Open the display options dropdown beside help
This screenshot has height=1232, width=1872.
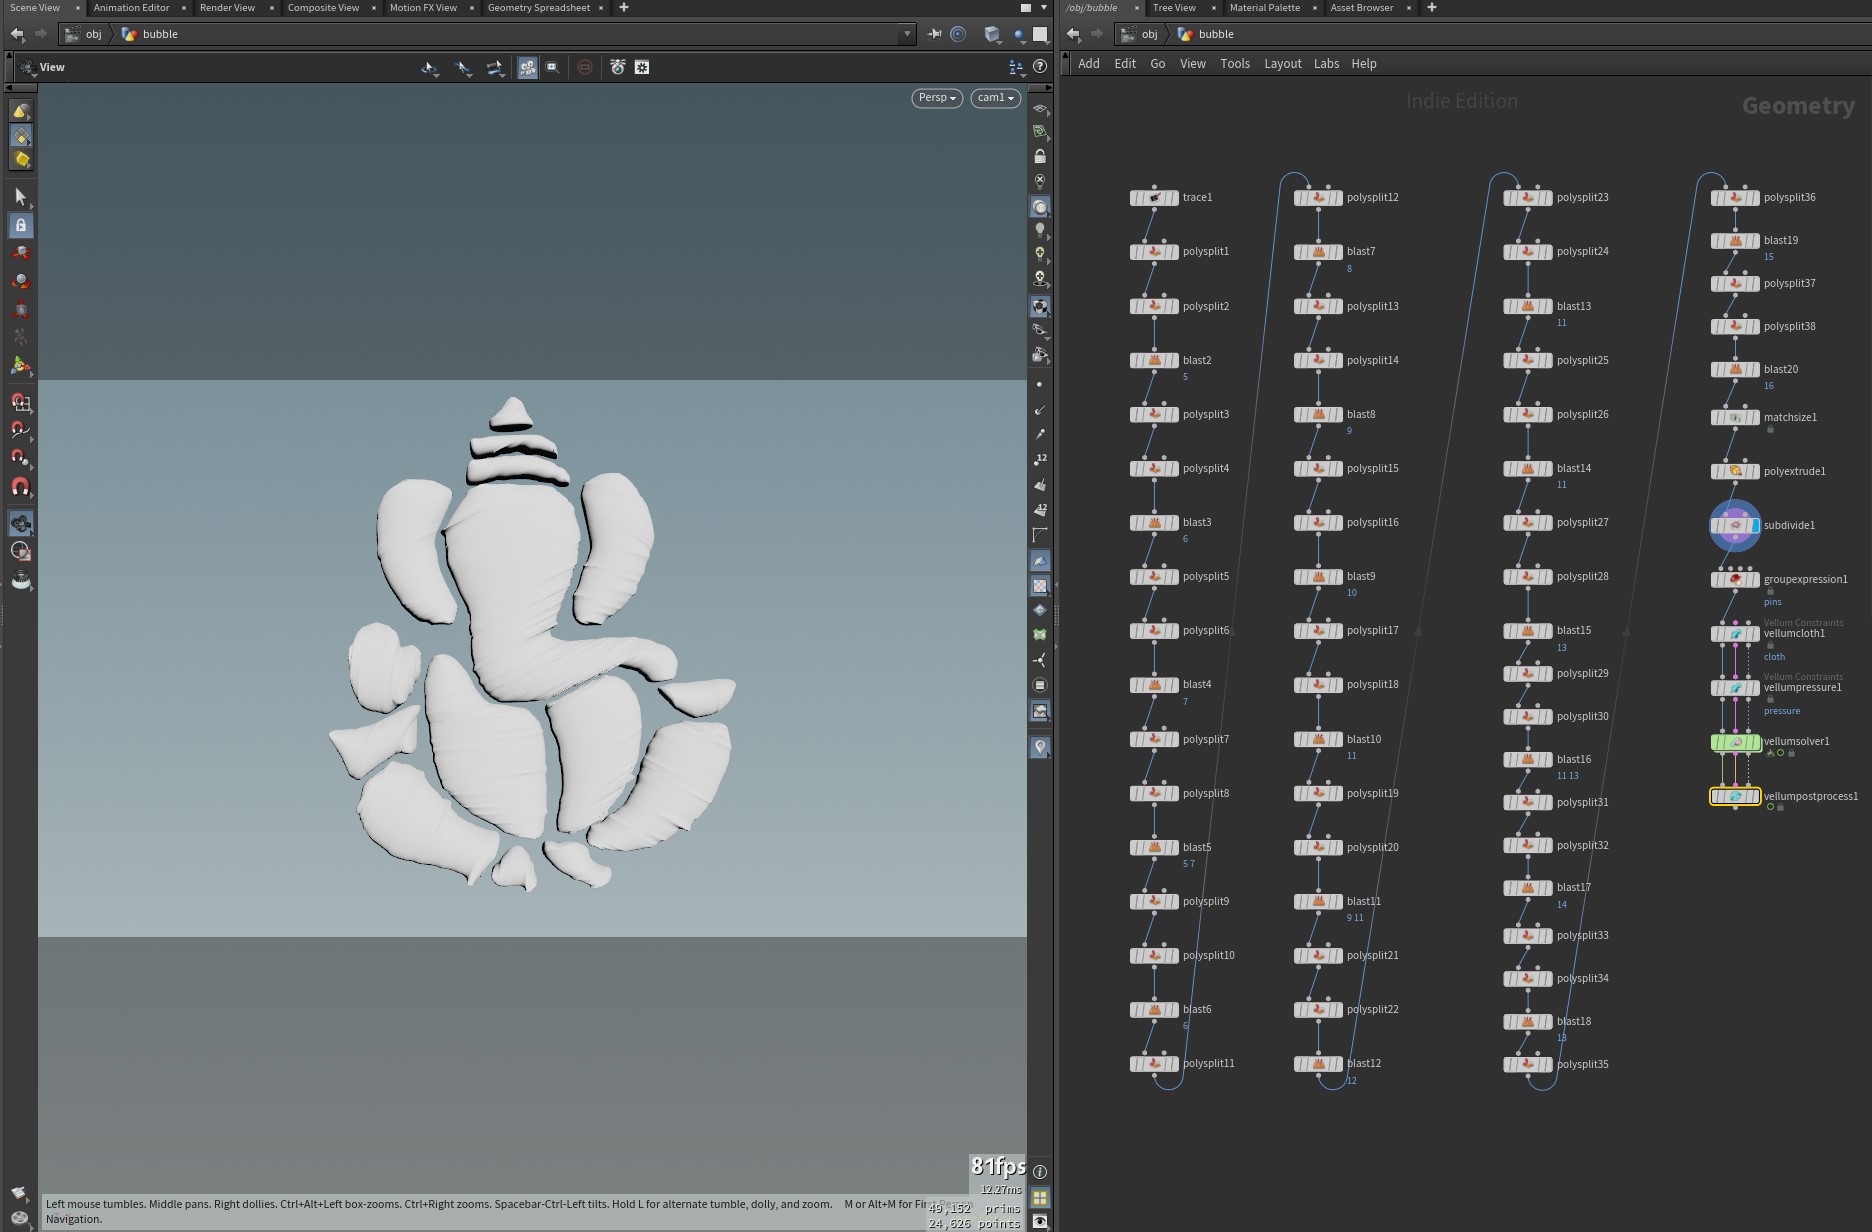point(1016,67)
